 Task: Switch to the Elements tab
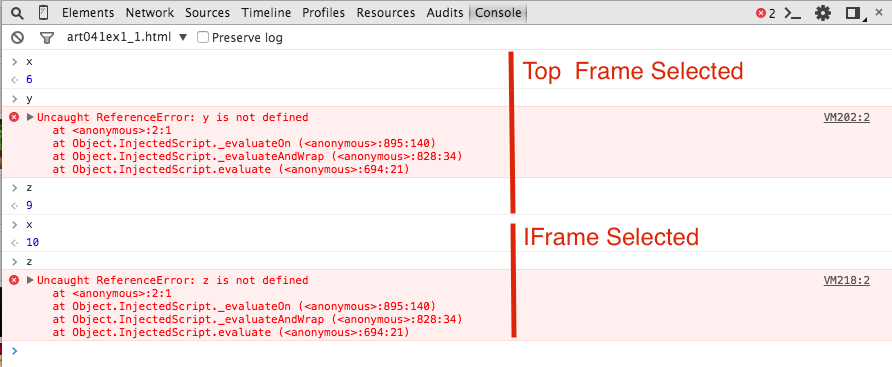[88, 13]
